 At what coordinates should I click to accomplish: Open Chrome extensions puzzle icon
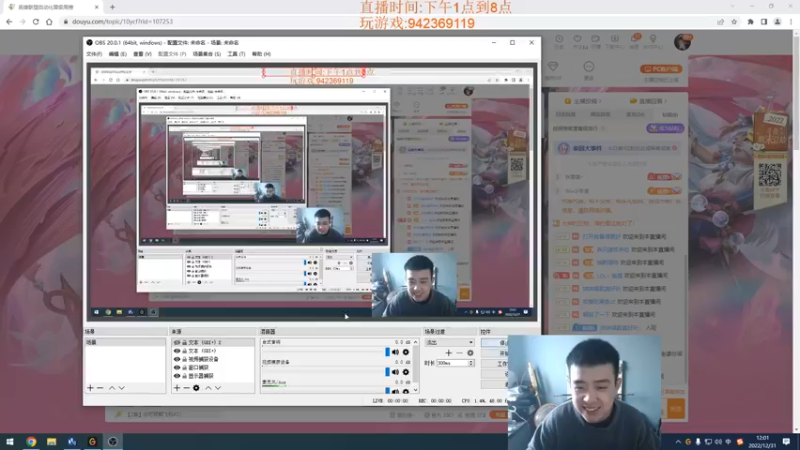point(751,22)
